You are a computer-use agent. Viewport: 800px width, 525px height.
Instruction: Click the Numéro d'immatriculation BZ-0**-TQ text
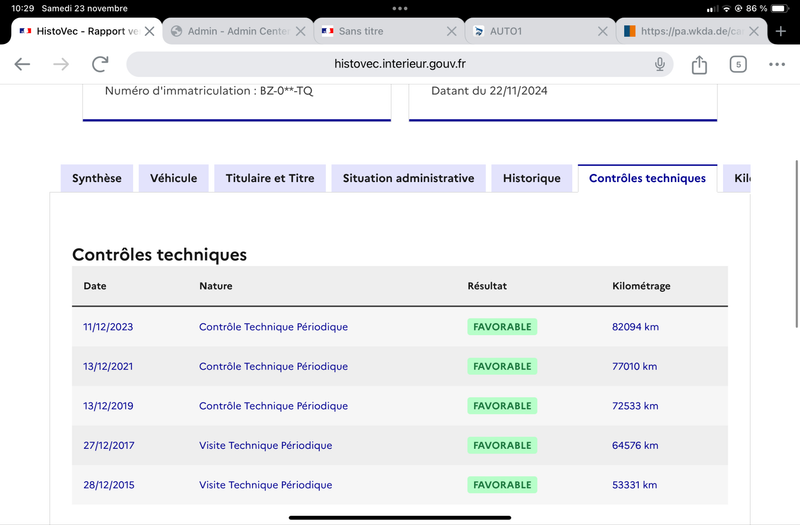pyautogui.click(x=209, y=91)
